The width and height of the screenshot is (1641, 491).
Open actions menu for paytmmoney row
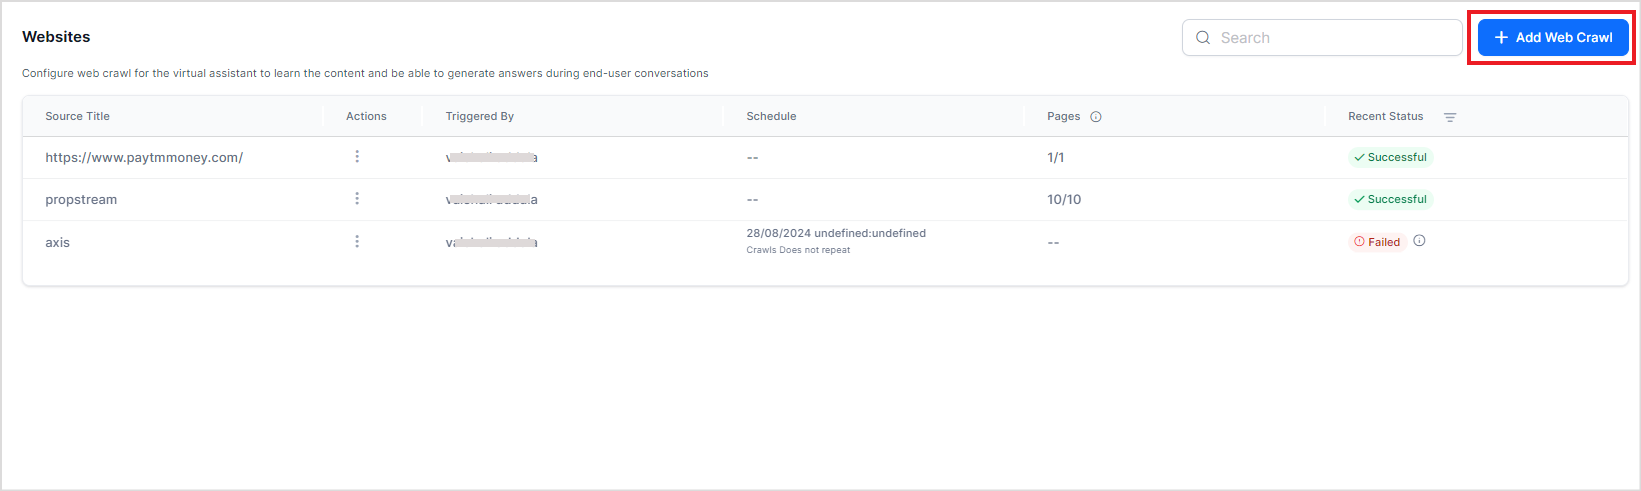(357, 157)
